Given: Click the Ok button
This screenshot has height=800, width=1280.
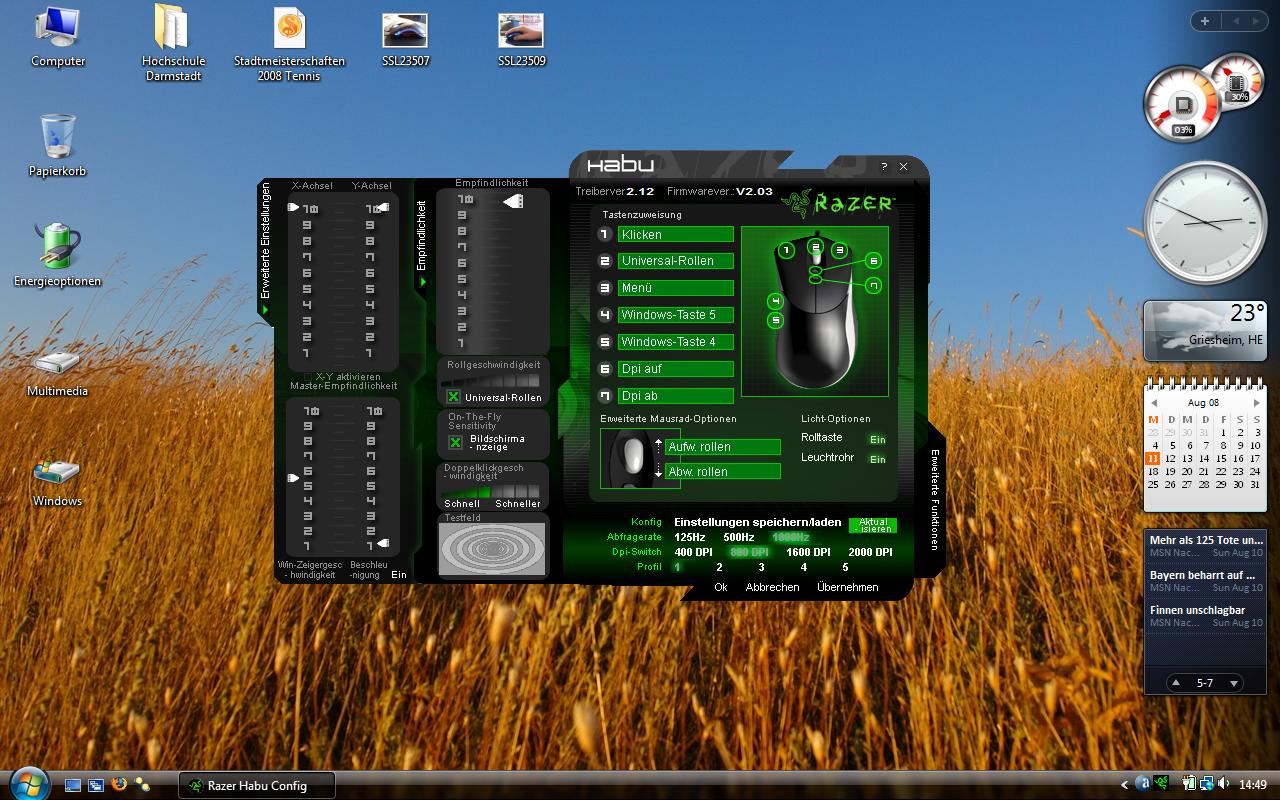Looking at the screenshot, I should [x=720, y=587].
